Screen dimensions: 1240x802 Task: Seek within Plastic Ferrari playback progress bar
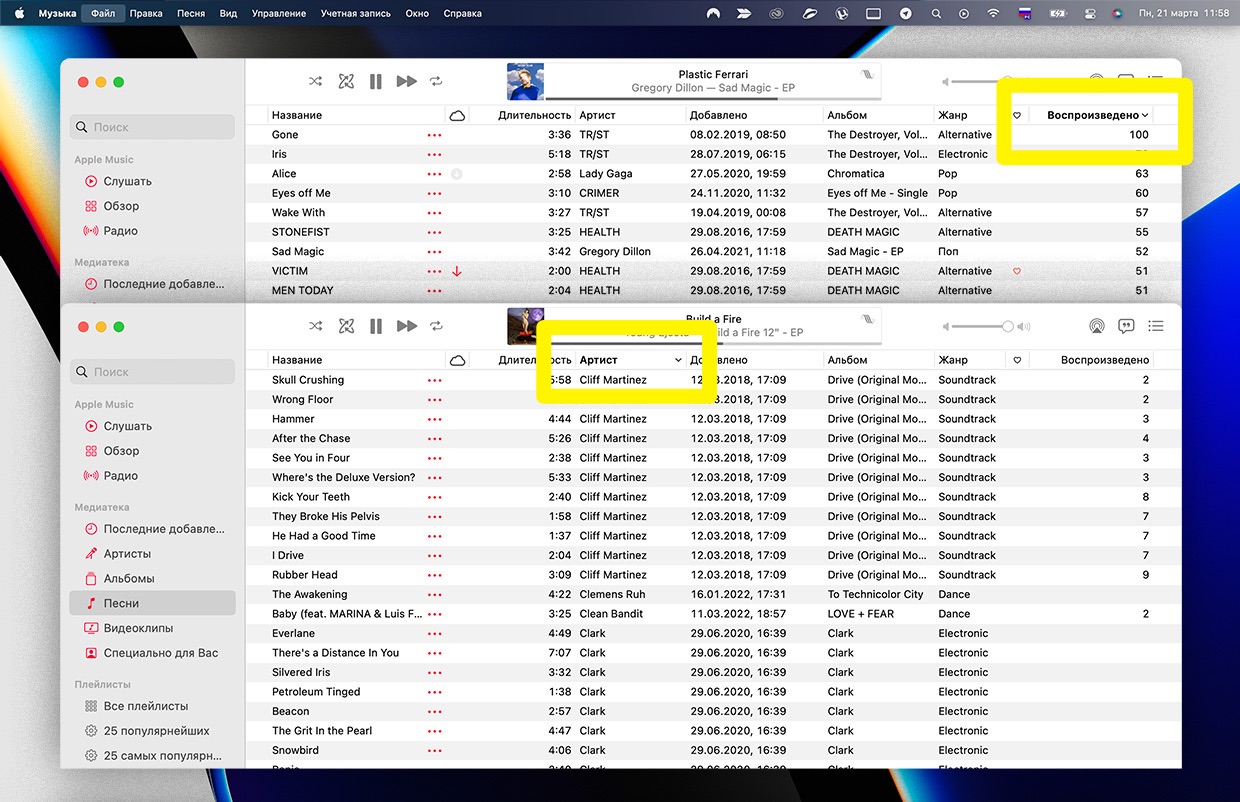click(713, 99)
